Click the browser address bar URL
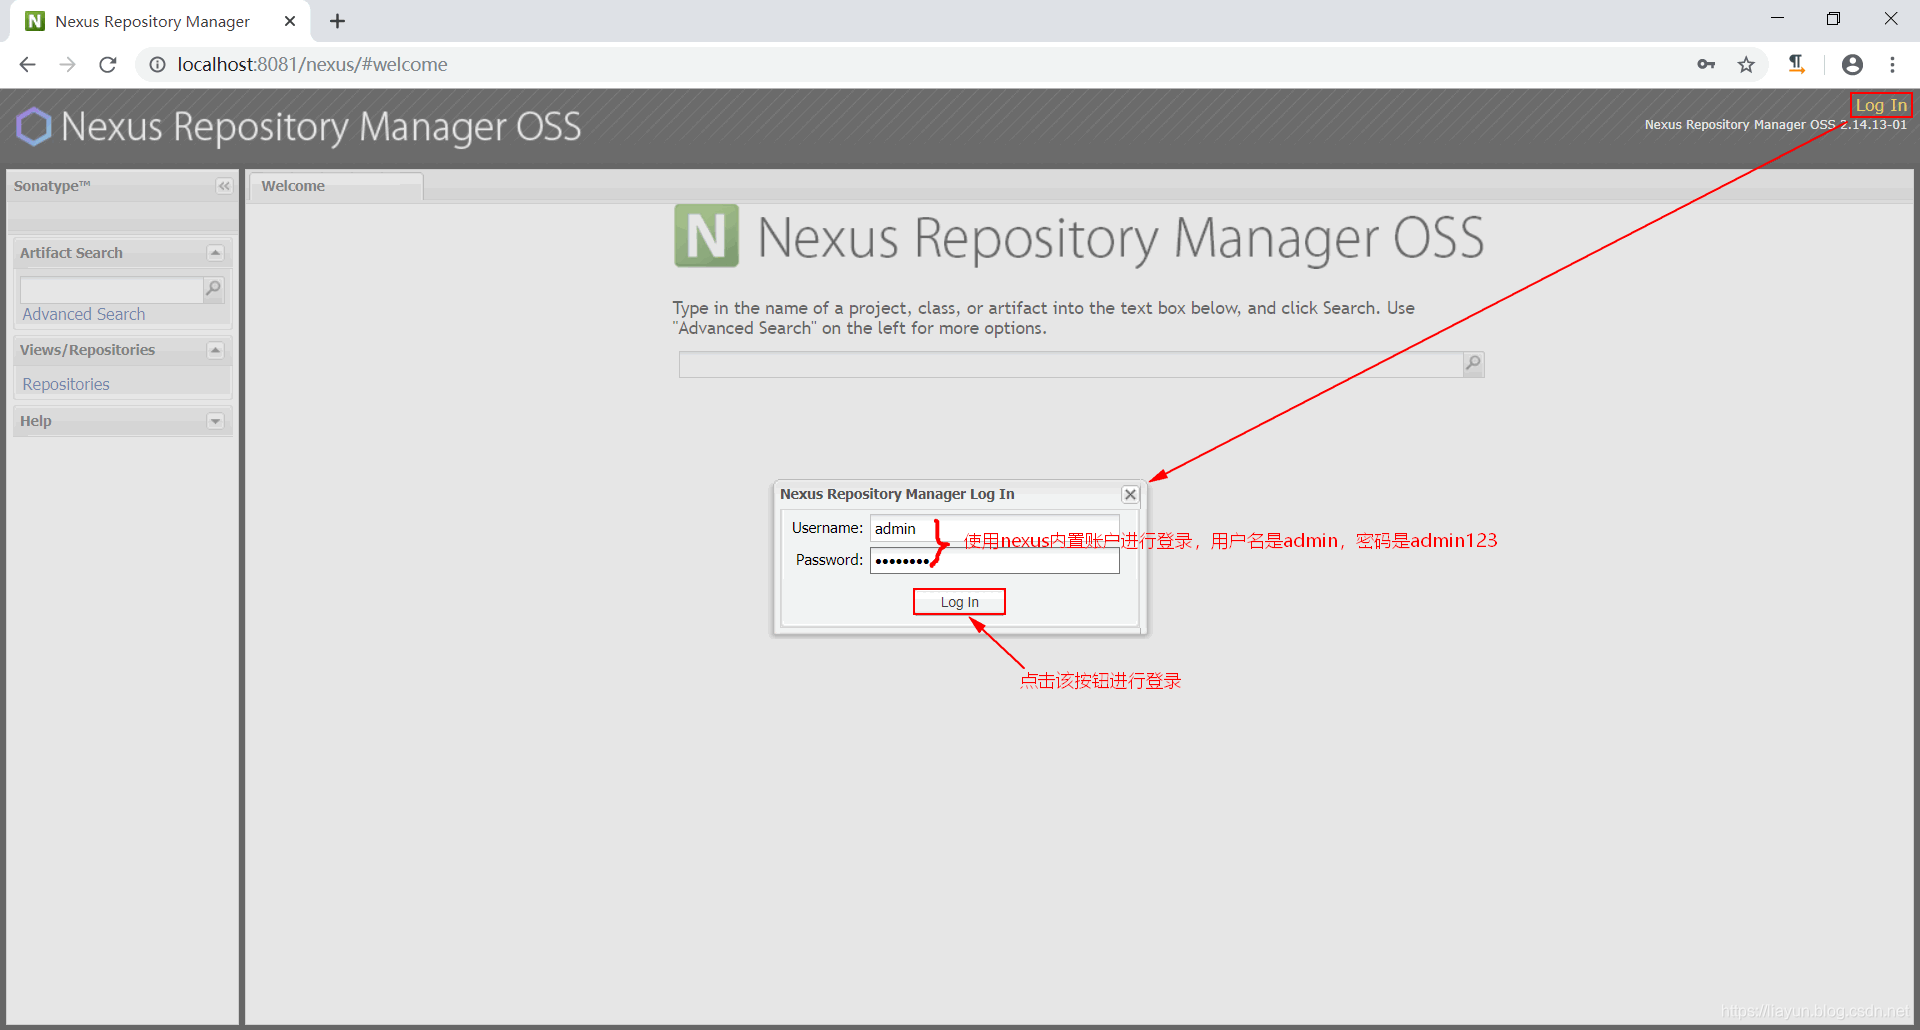Screen dimensions: 1920x1030 [x=312, y=65]
